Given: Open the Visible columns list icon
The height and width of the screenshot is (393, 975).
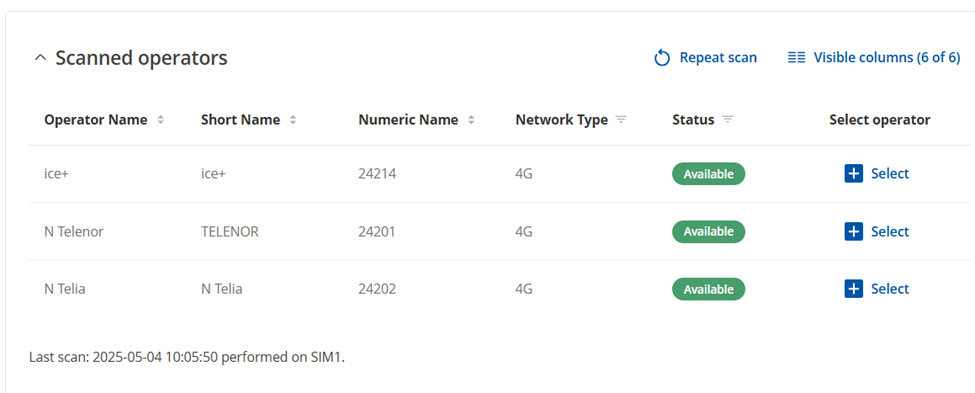Looking at the screenshot, I should point(797,58).
